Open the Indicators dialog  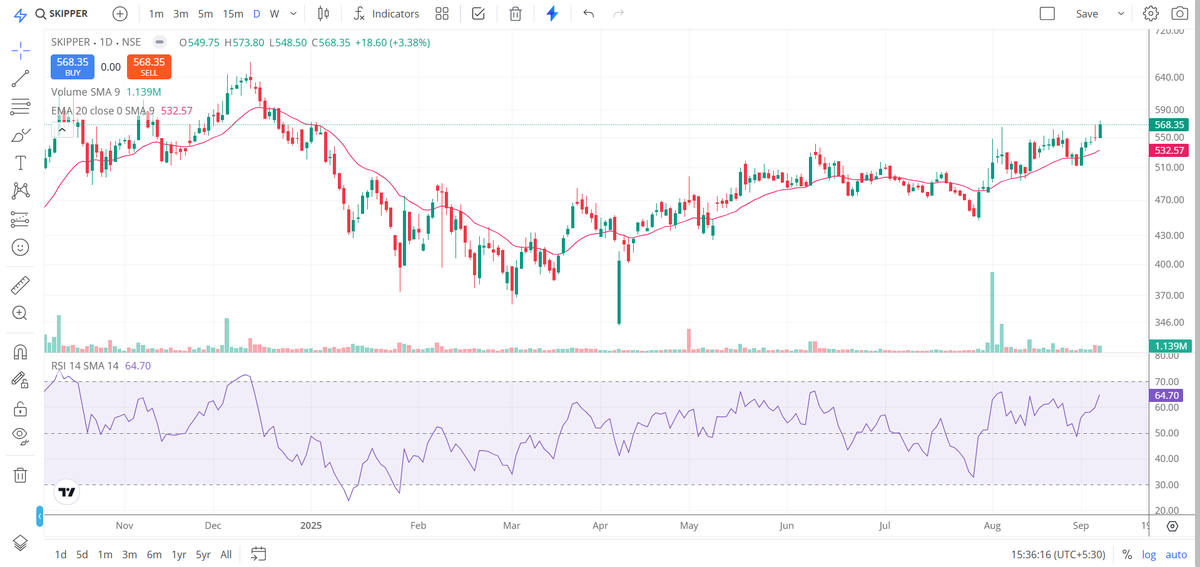coord(387,14)
